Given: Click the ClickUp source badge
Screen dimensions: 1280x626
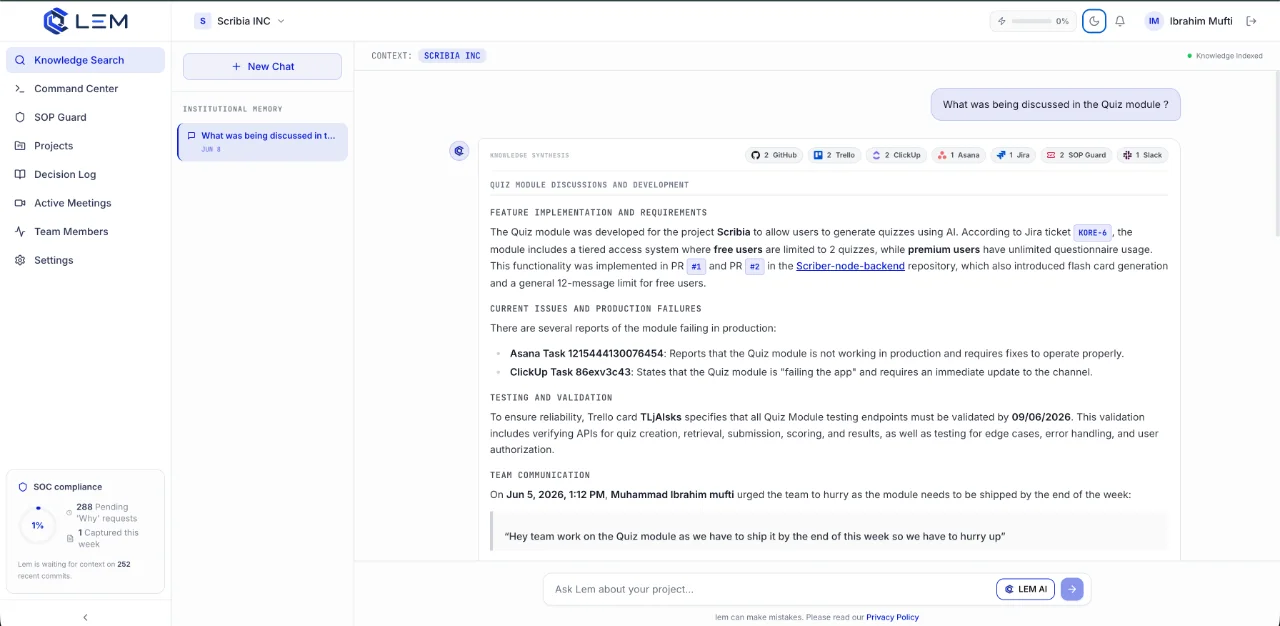Looking at the screenshot, I should pos(895,155).
